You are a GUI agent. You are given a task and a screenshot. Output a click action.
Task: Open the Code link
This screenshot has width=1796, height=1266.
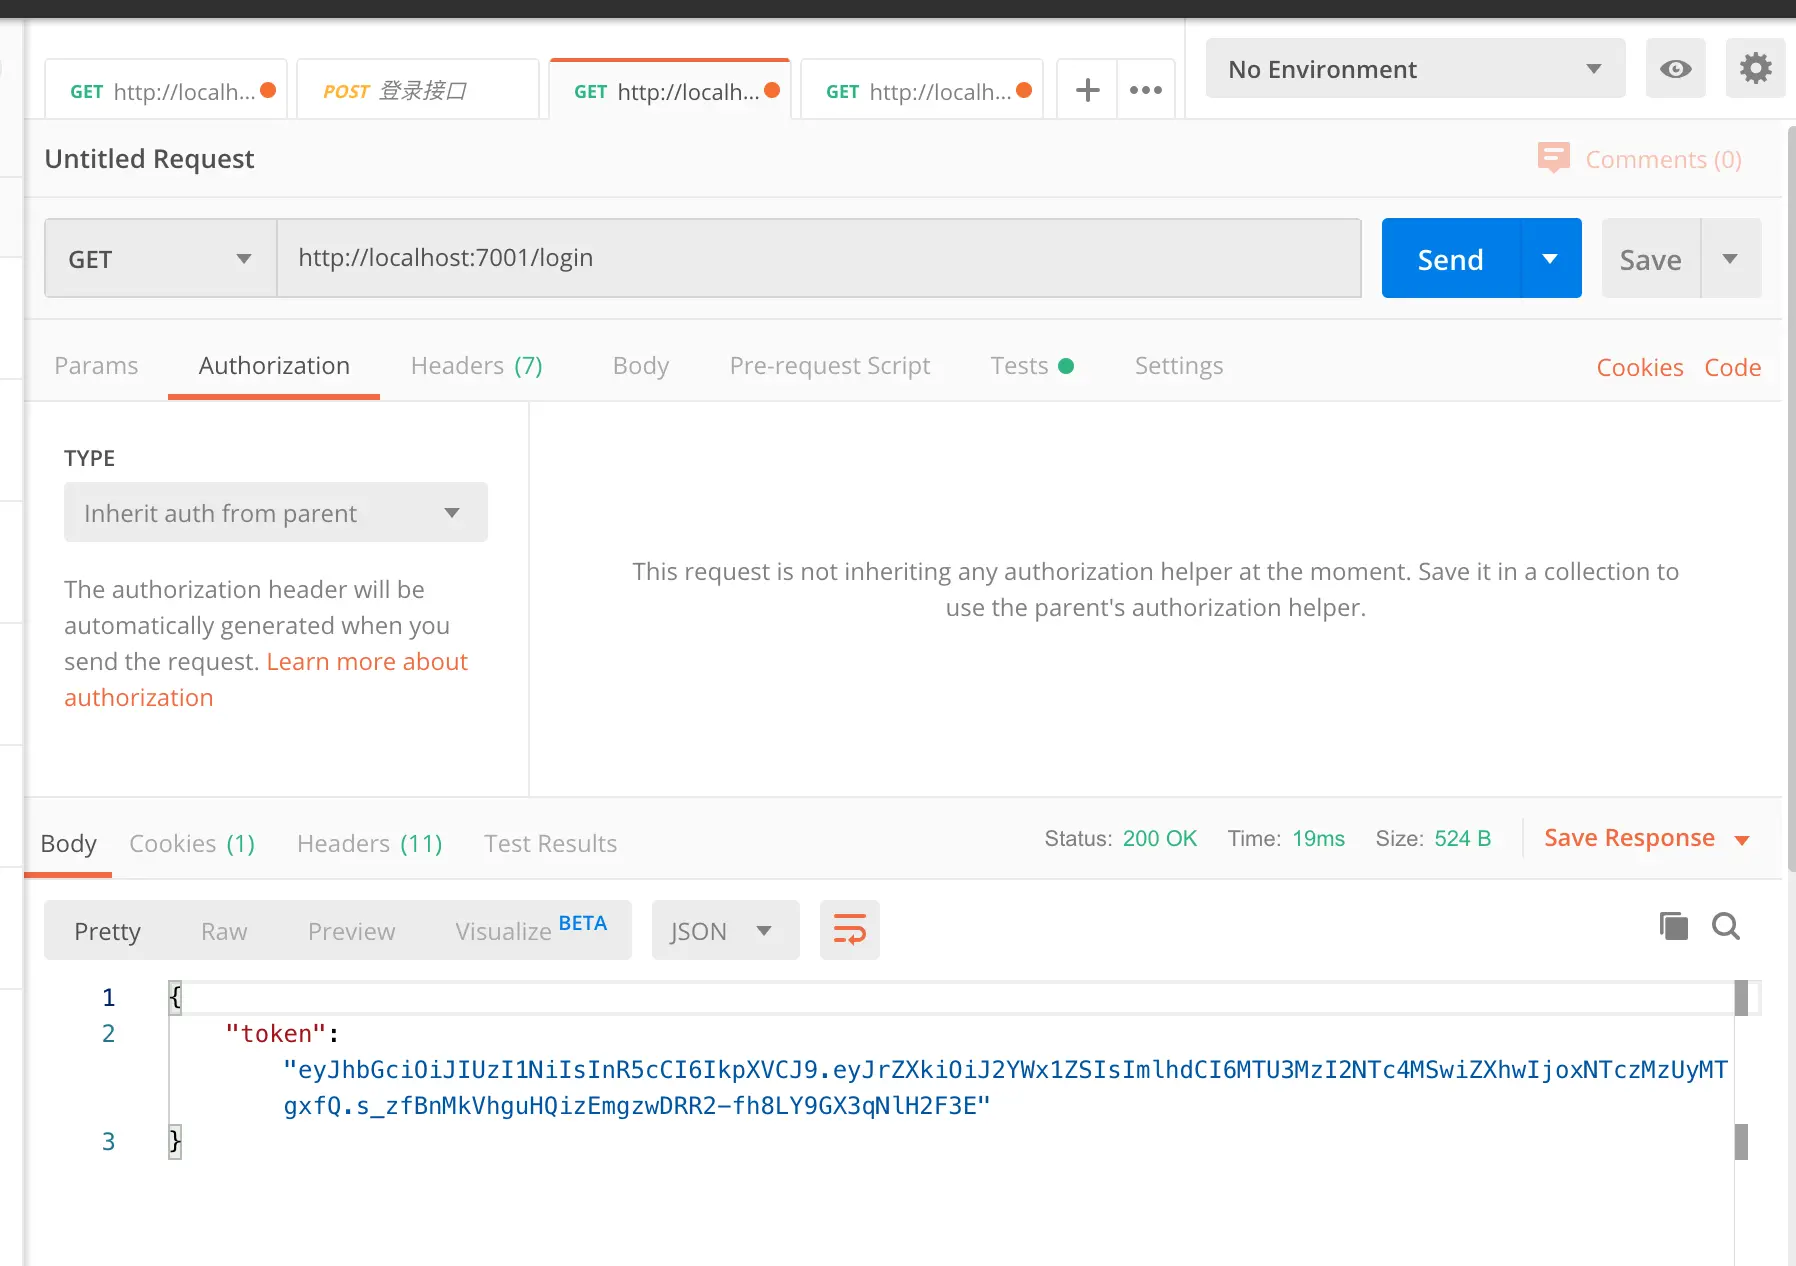1733,367
